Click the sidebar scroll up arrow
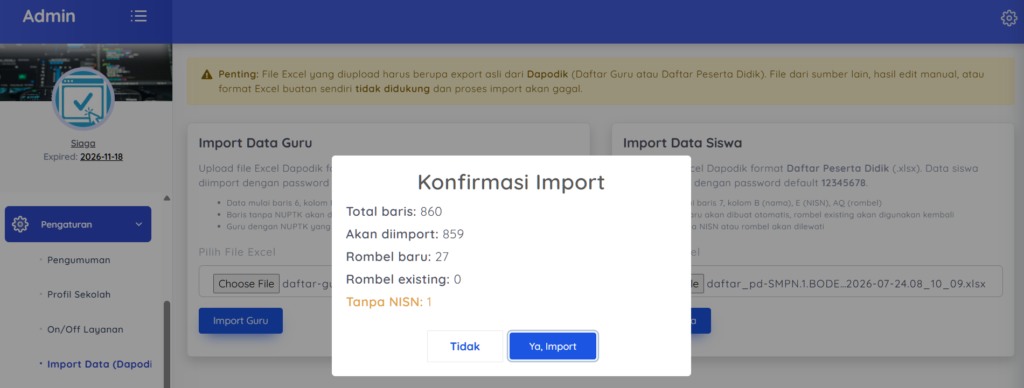This screenshot has height=388, width=1024. tap(167, 198)
